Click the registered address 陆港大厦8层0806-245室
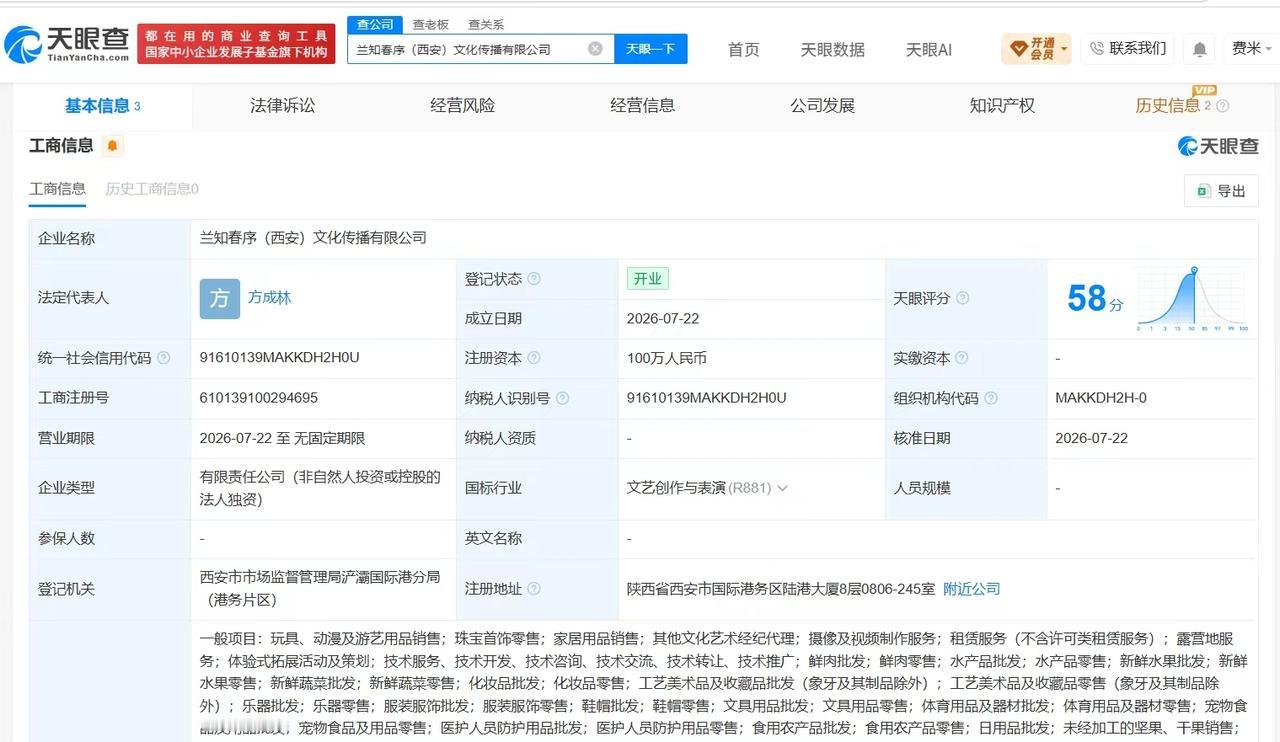 click(779, 589)
